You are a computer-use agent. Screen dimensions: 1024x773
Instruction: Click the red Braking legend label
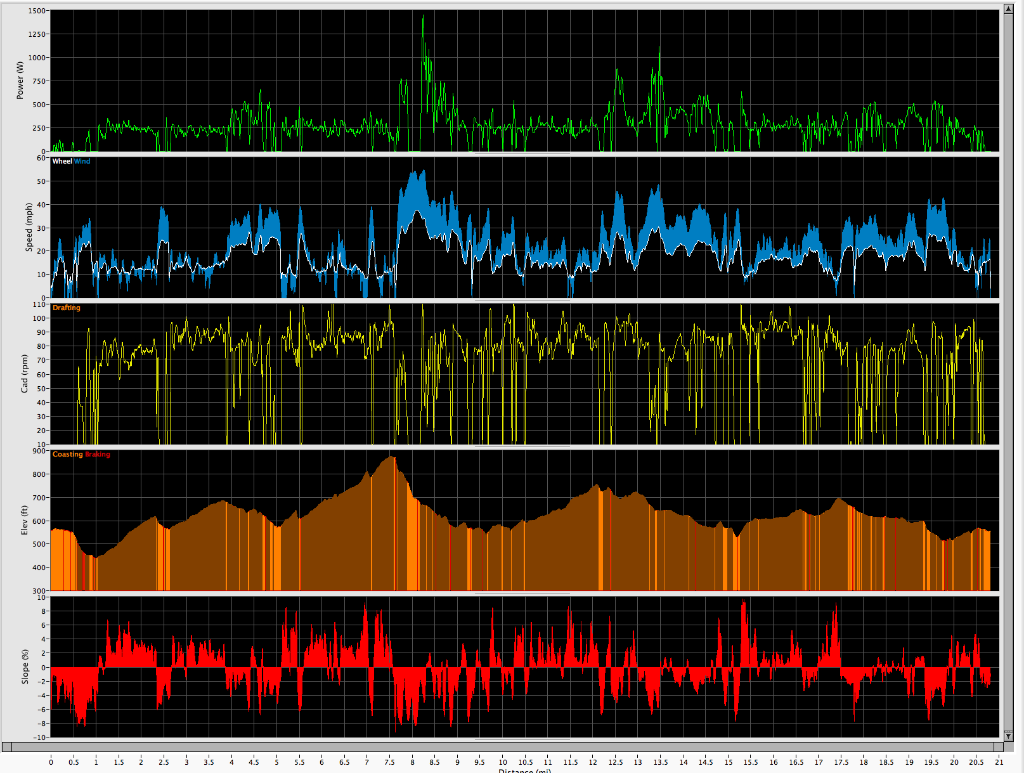click(x=98, y=455)
